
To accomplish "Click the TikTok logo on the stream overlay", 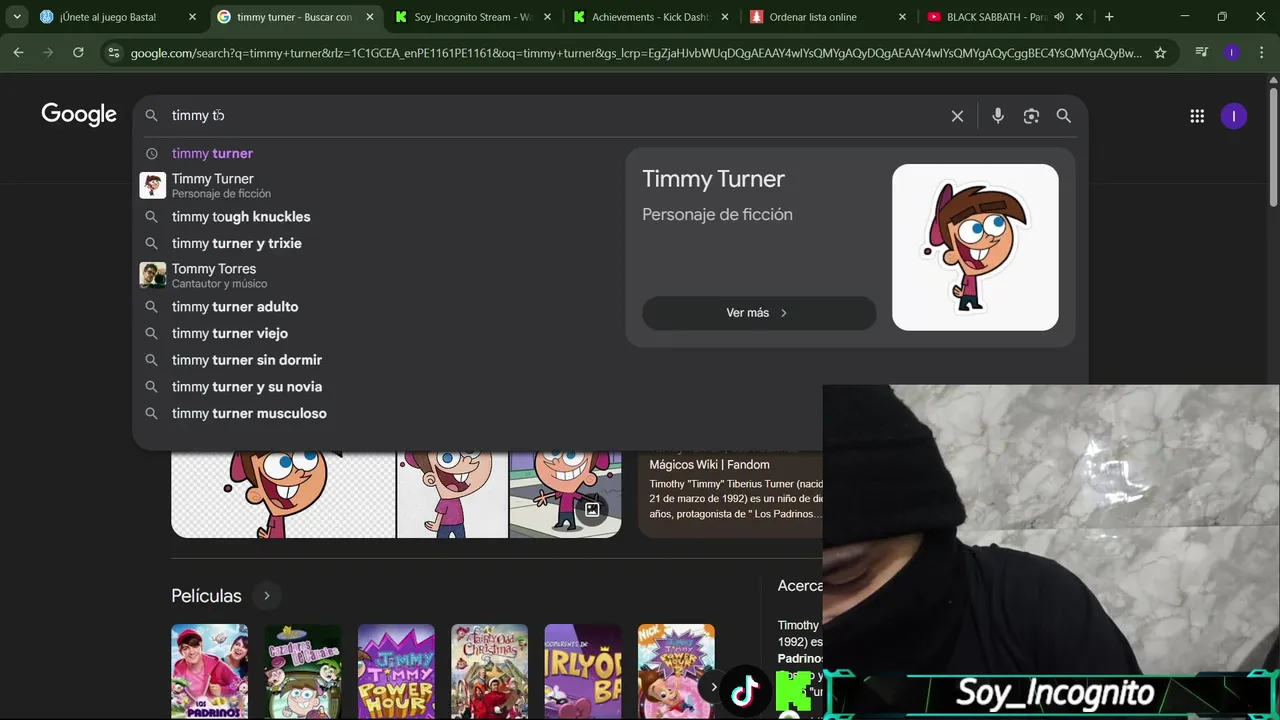I will pyautogui.click(x=745, y=692).
